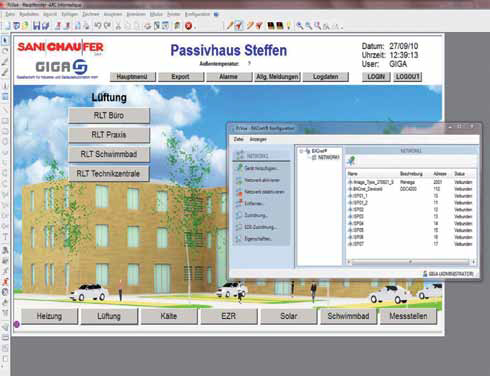Screen dimensions: 490x376
Task: Open the Logdaten button
Action: tap(326, 77)
